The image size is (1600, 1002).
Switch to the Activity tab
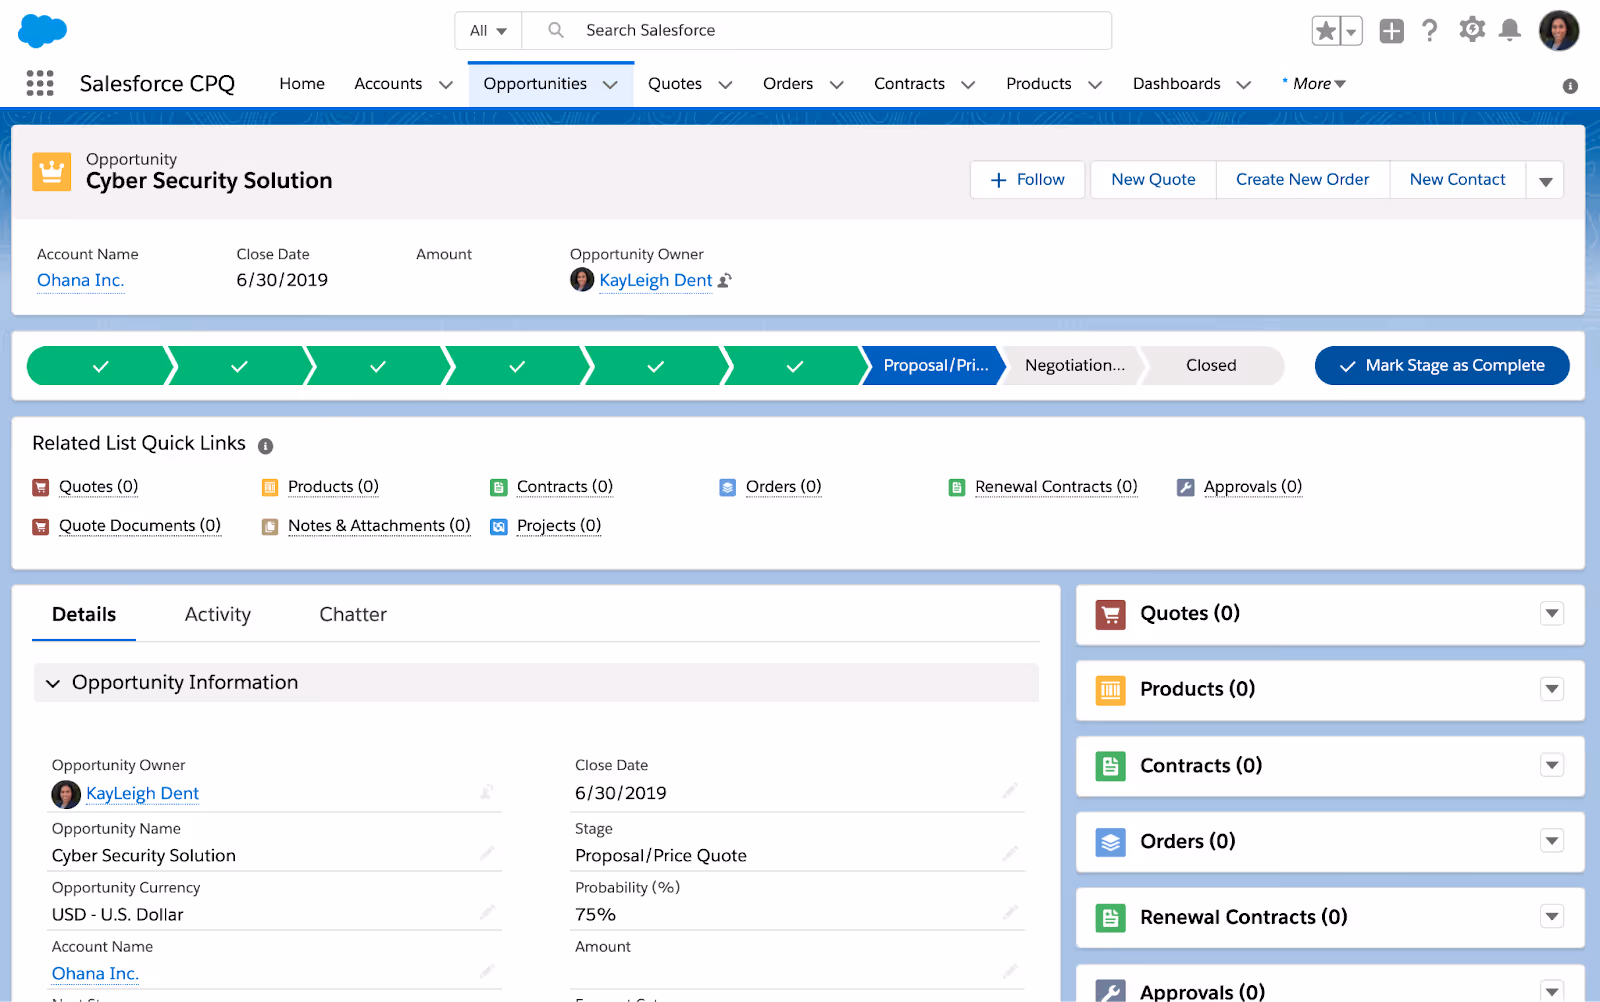(x=218, y=615)
